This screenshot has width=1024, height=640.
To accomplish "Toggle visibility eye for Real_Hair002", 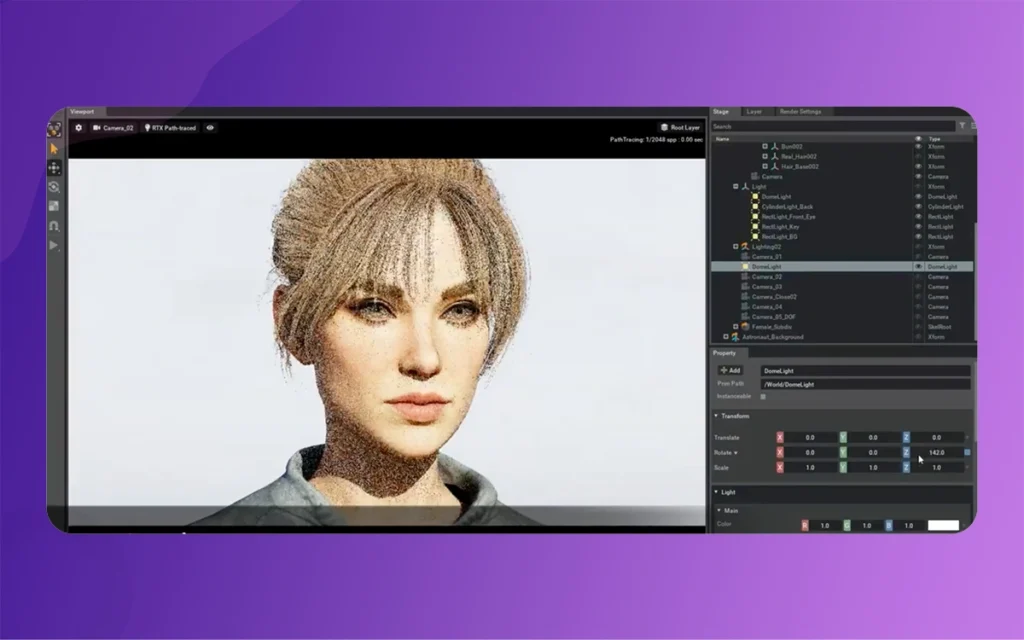I will click(918, 157).
